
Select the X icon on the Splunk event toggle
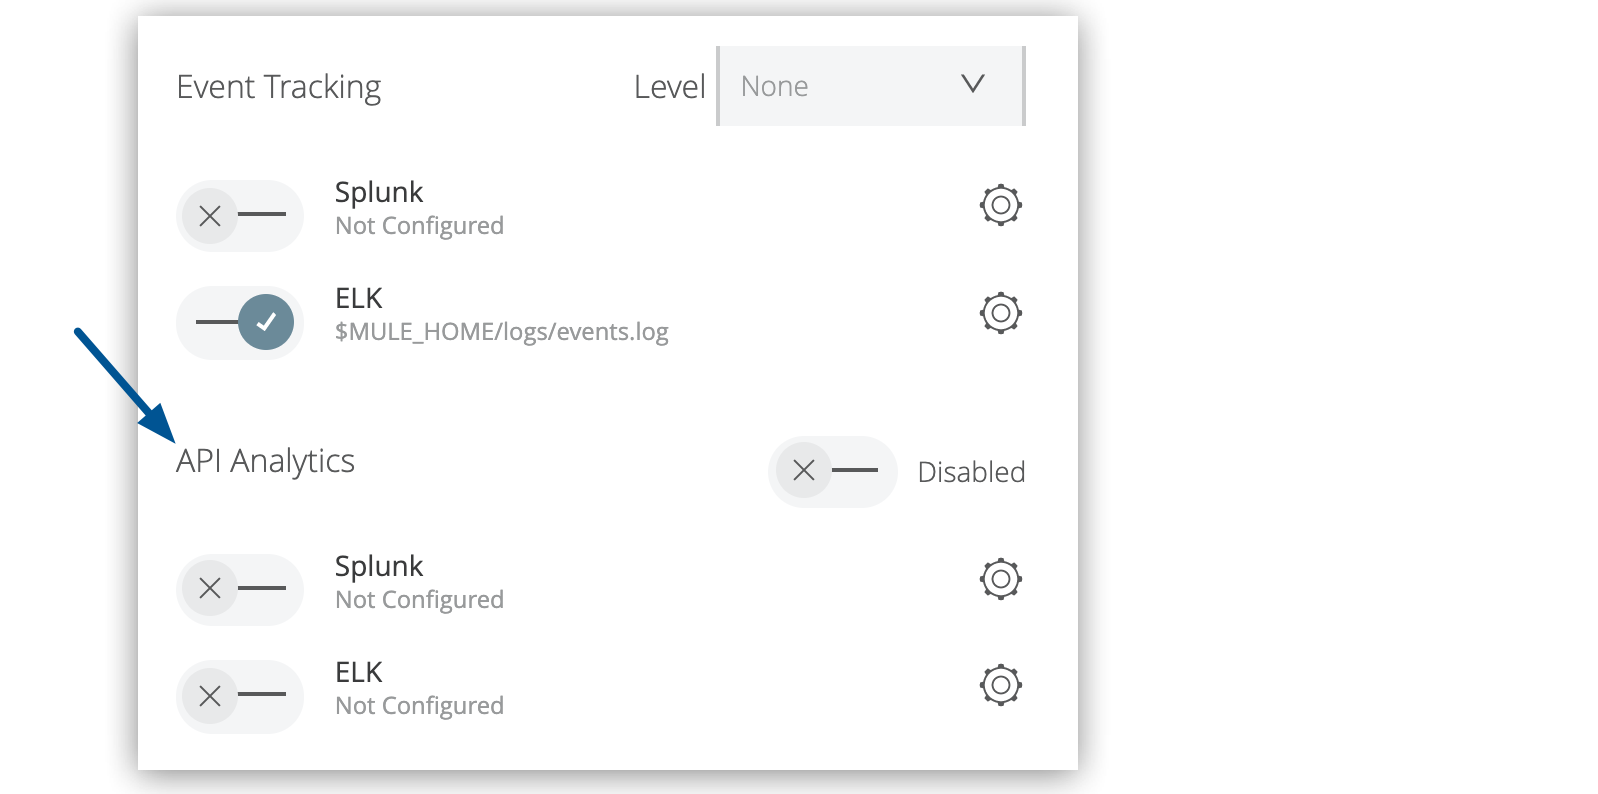(x=211, y=216)
